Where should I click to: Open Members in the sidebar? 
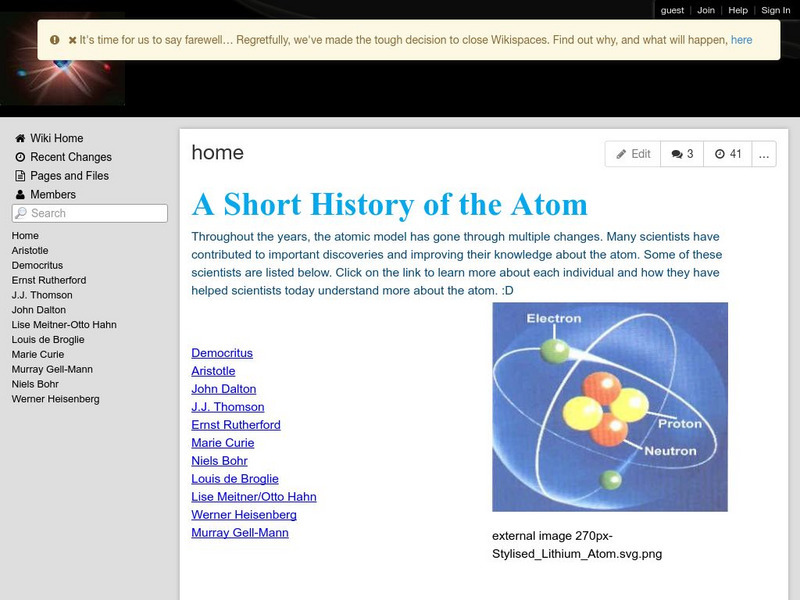(53, 194)
